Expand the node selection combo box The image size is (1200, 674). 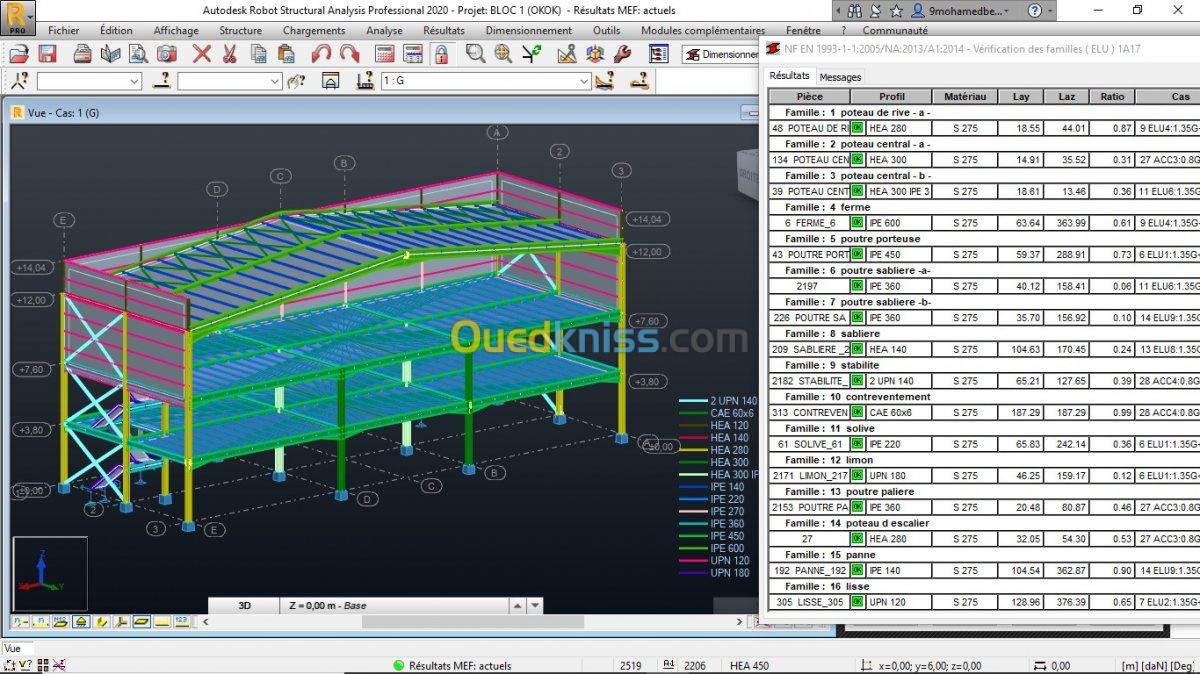click(x=89, y=81)
